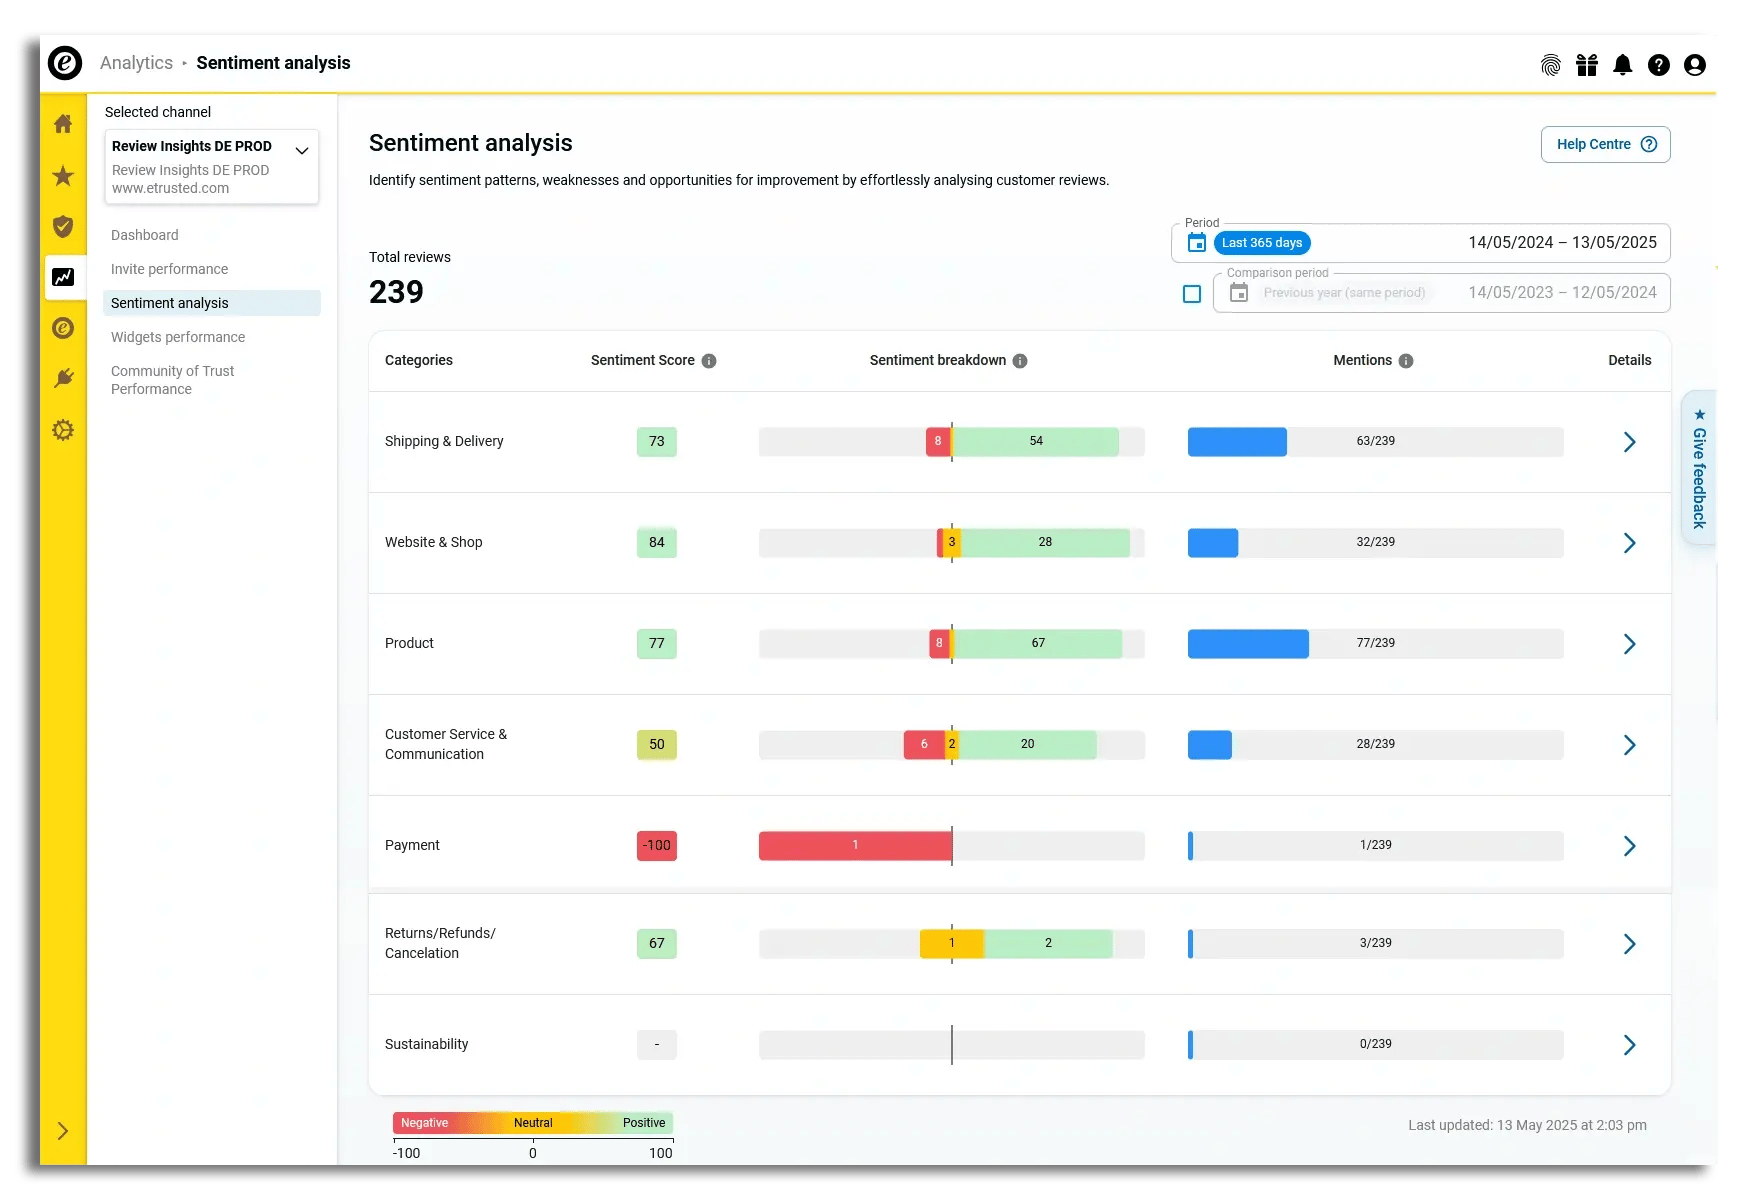
Task: Enable the comparison period checkbox
Action: [x=1192, y=293]
